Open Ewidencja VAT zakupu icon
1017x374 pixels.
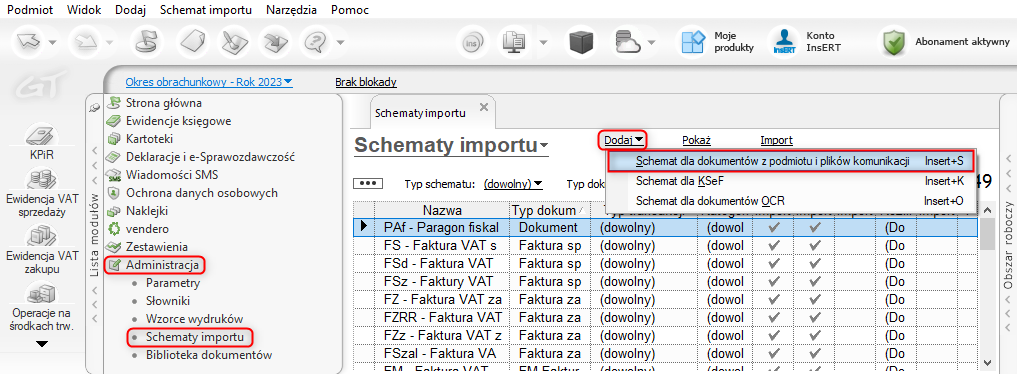[x=42, y=237]
